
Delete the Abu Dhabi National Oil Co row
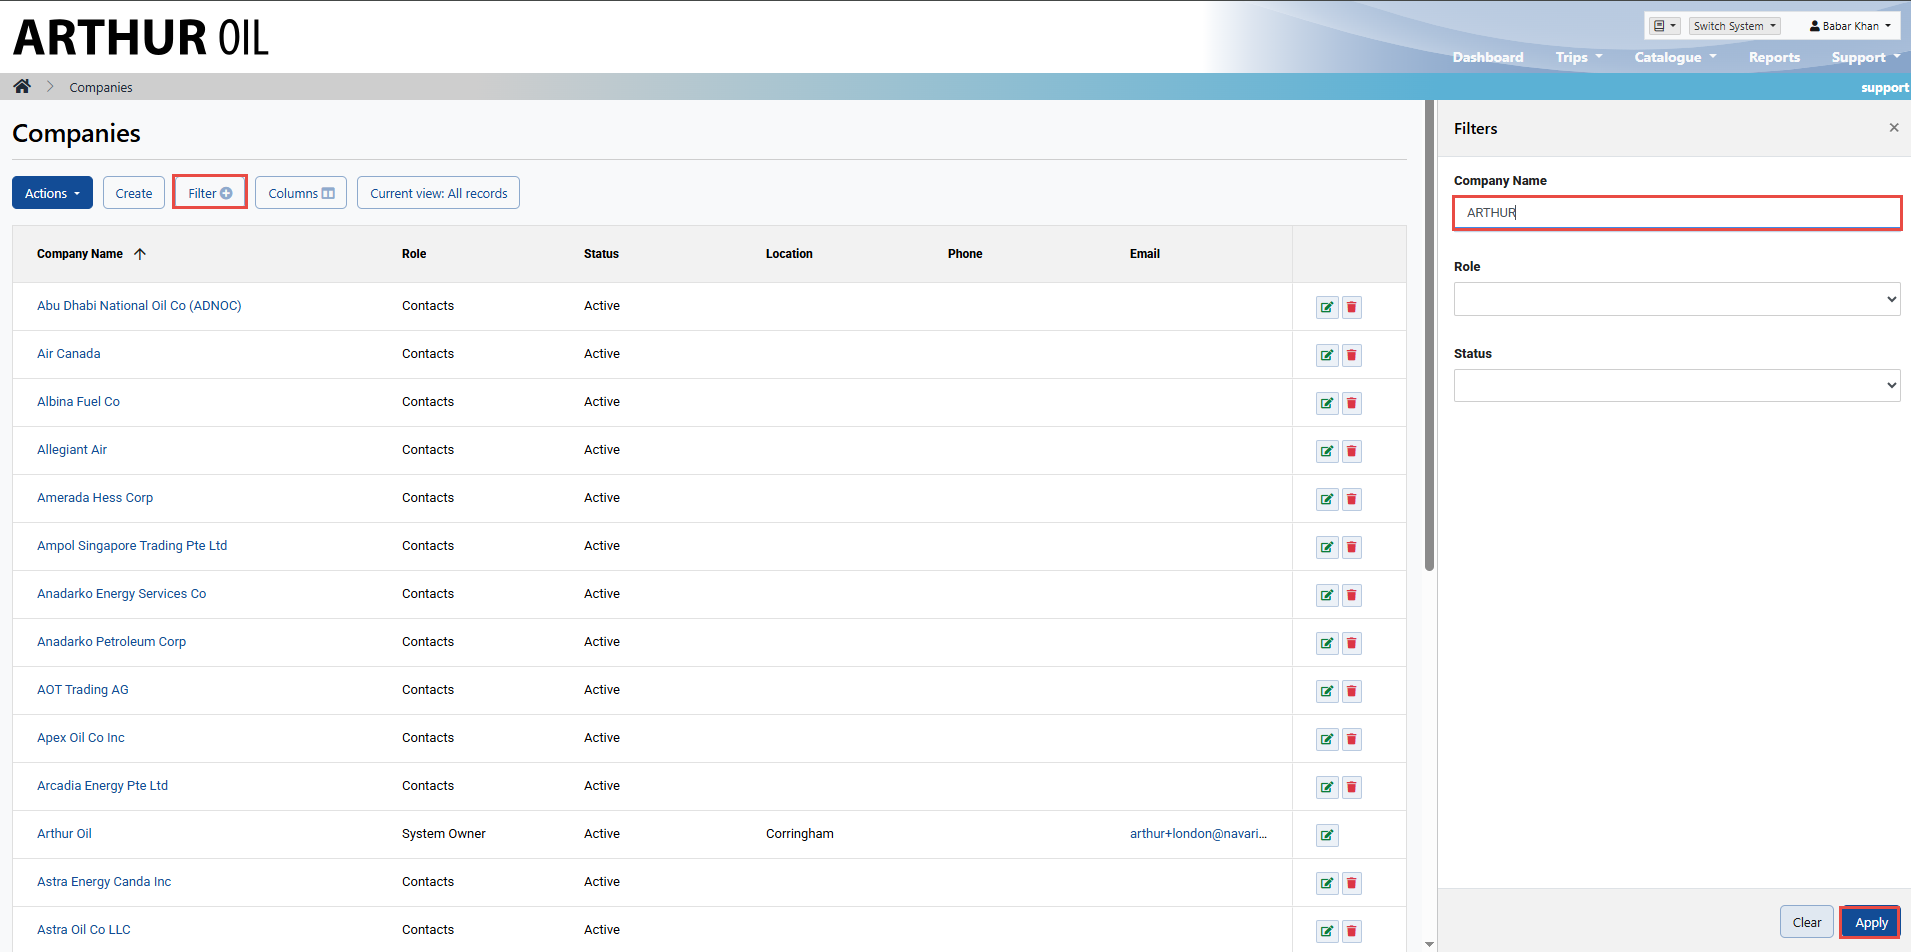tap(1352, 307)
